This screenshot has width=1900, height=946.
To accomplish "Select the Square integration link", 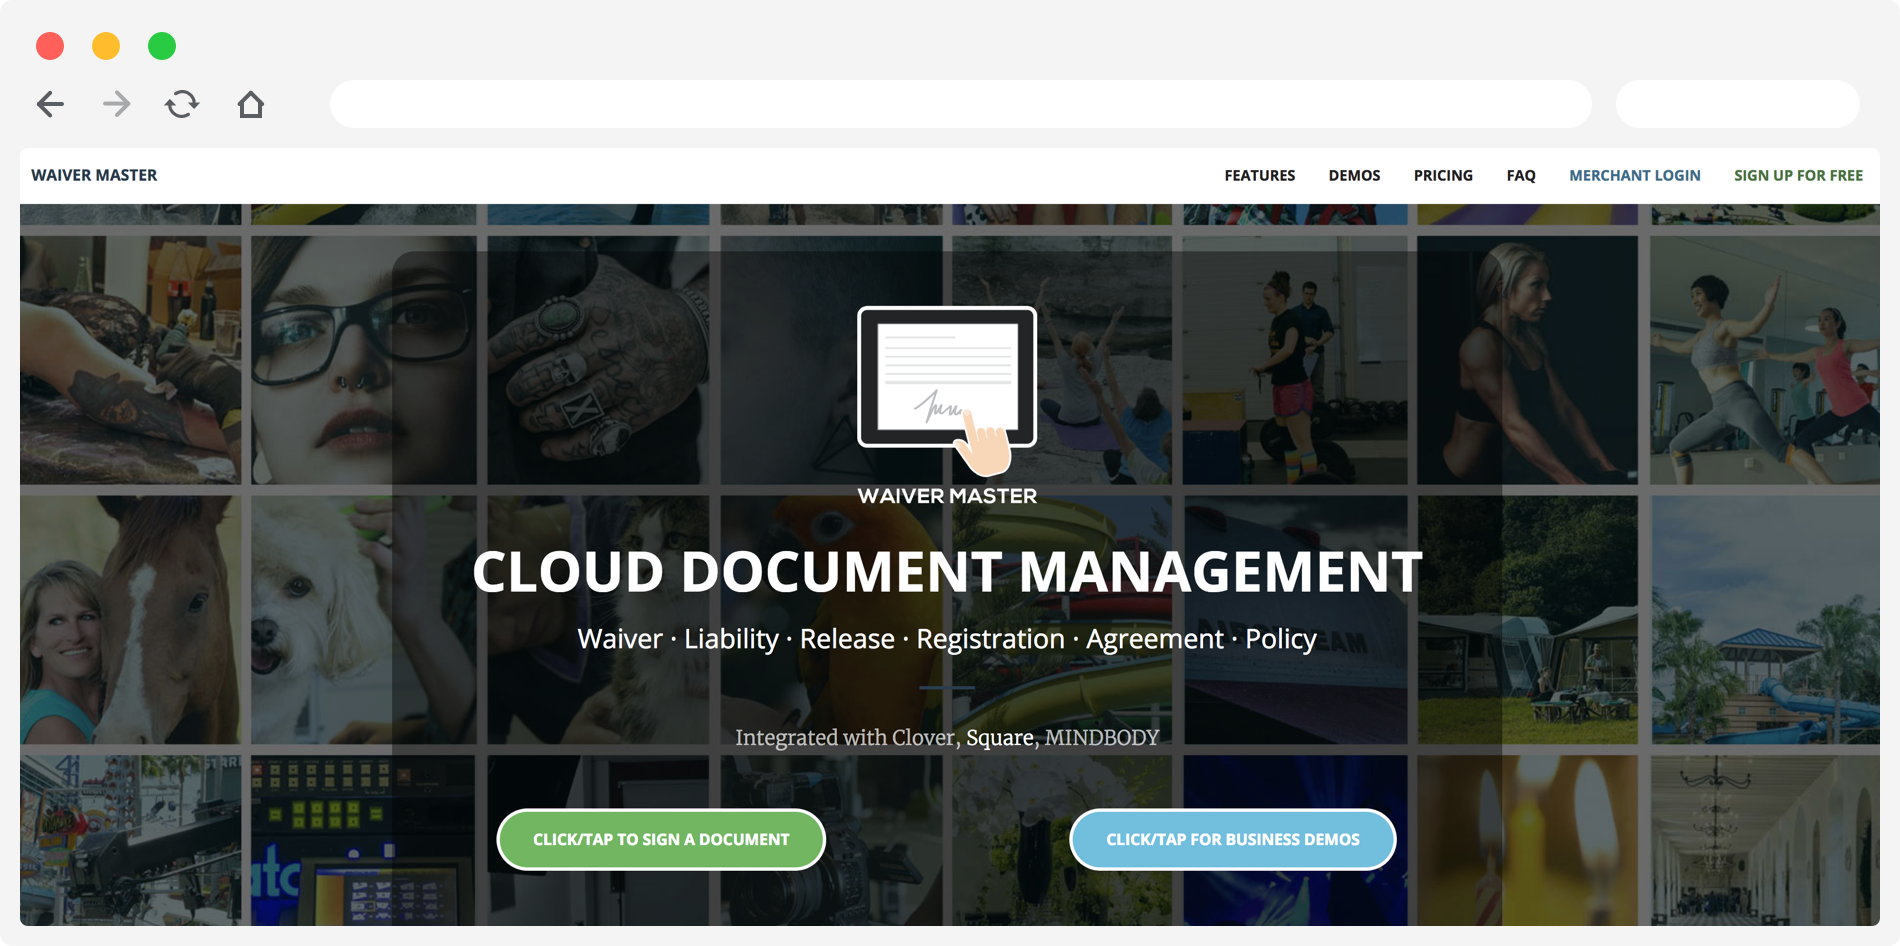I will pos(999,738).
